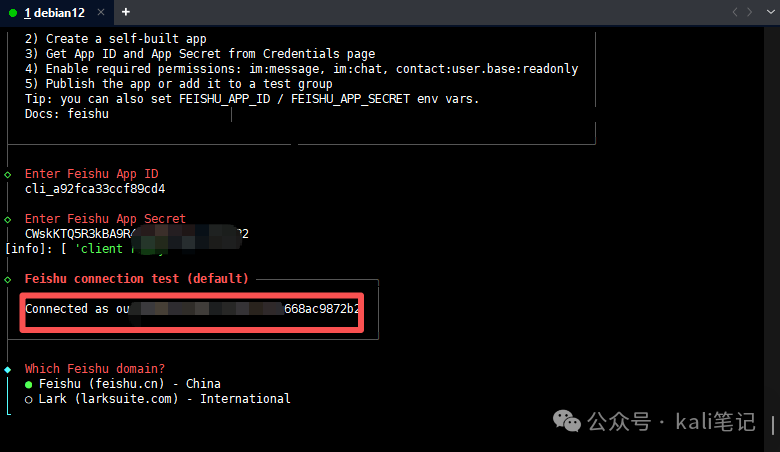The image size is (780, 452).
Task: Click the Feishu connection test (default) heading
Action: click(x=137, y=279)
